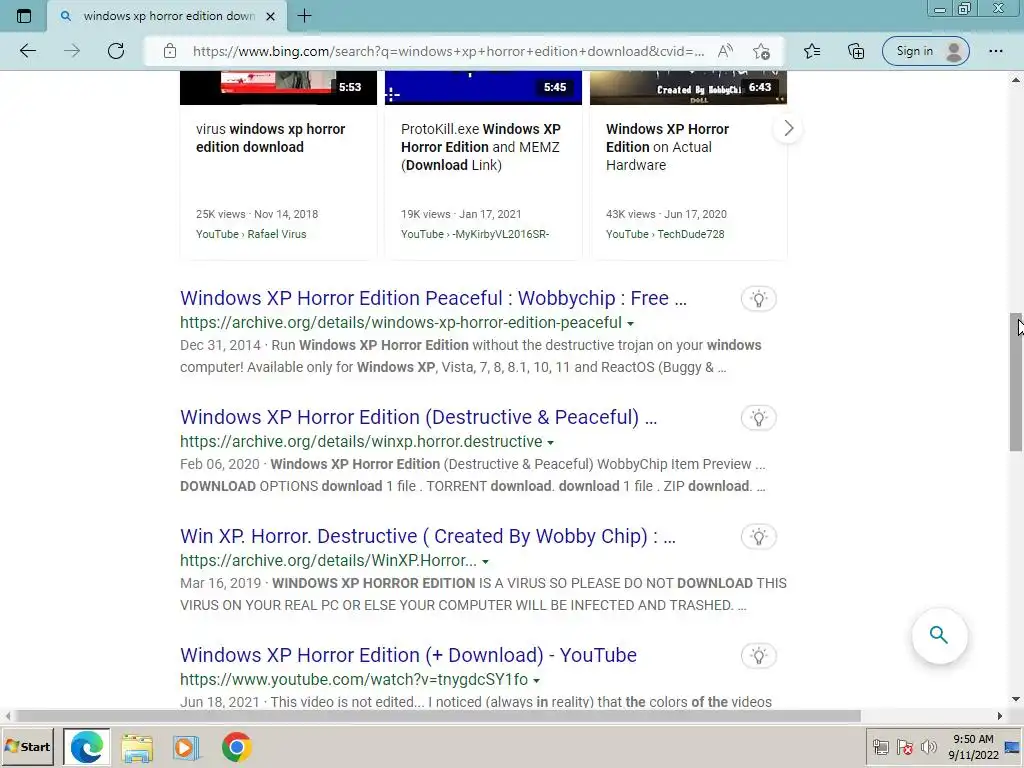
Task: Show insights for Win XP. Horror. Destructive result
Action: pyautogui.click(x=758, y=537)
